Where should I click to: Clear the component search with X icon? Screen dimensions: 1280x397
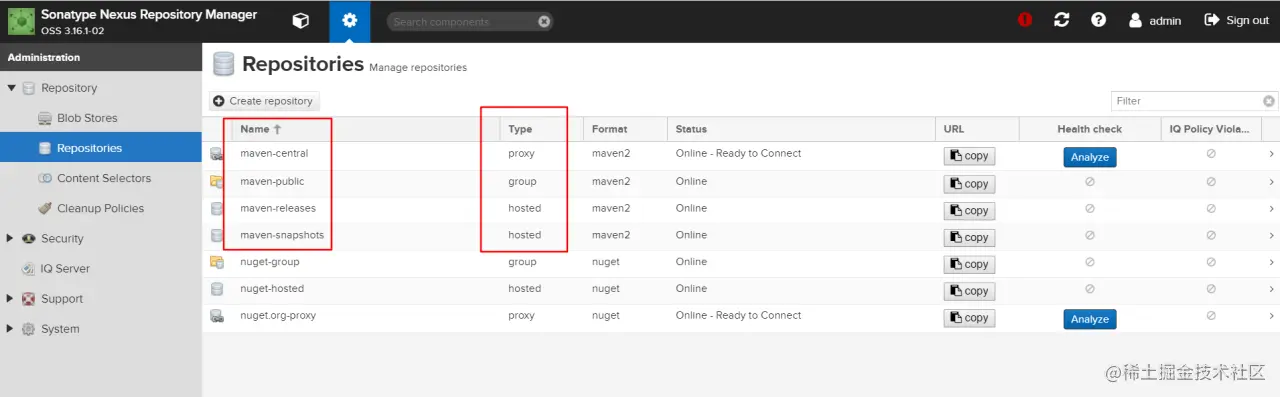[x=543, y=21]
